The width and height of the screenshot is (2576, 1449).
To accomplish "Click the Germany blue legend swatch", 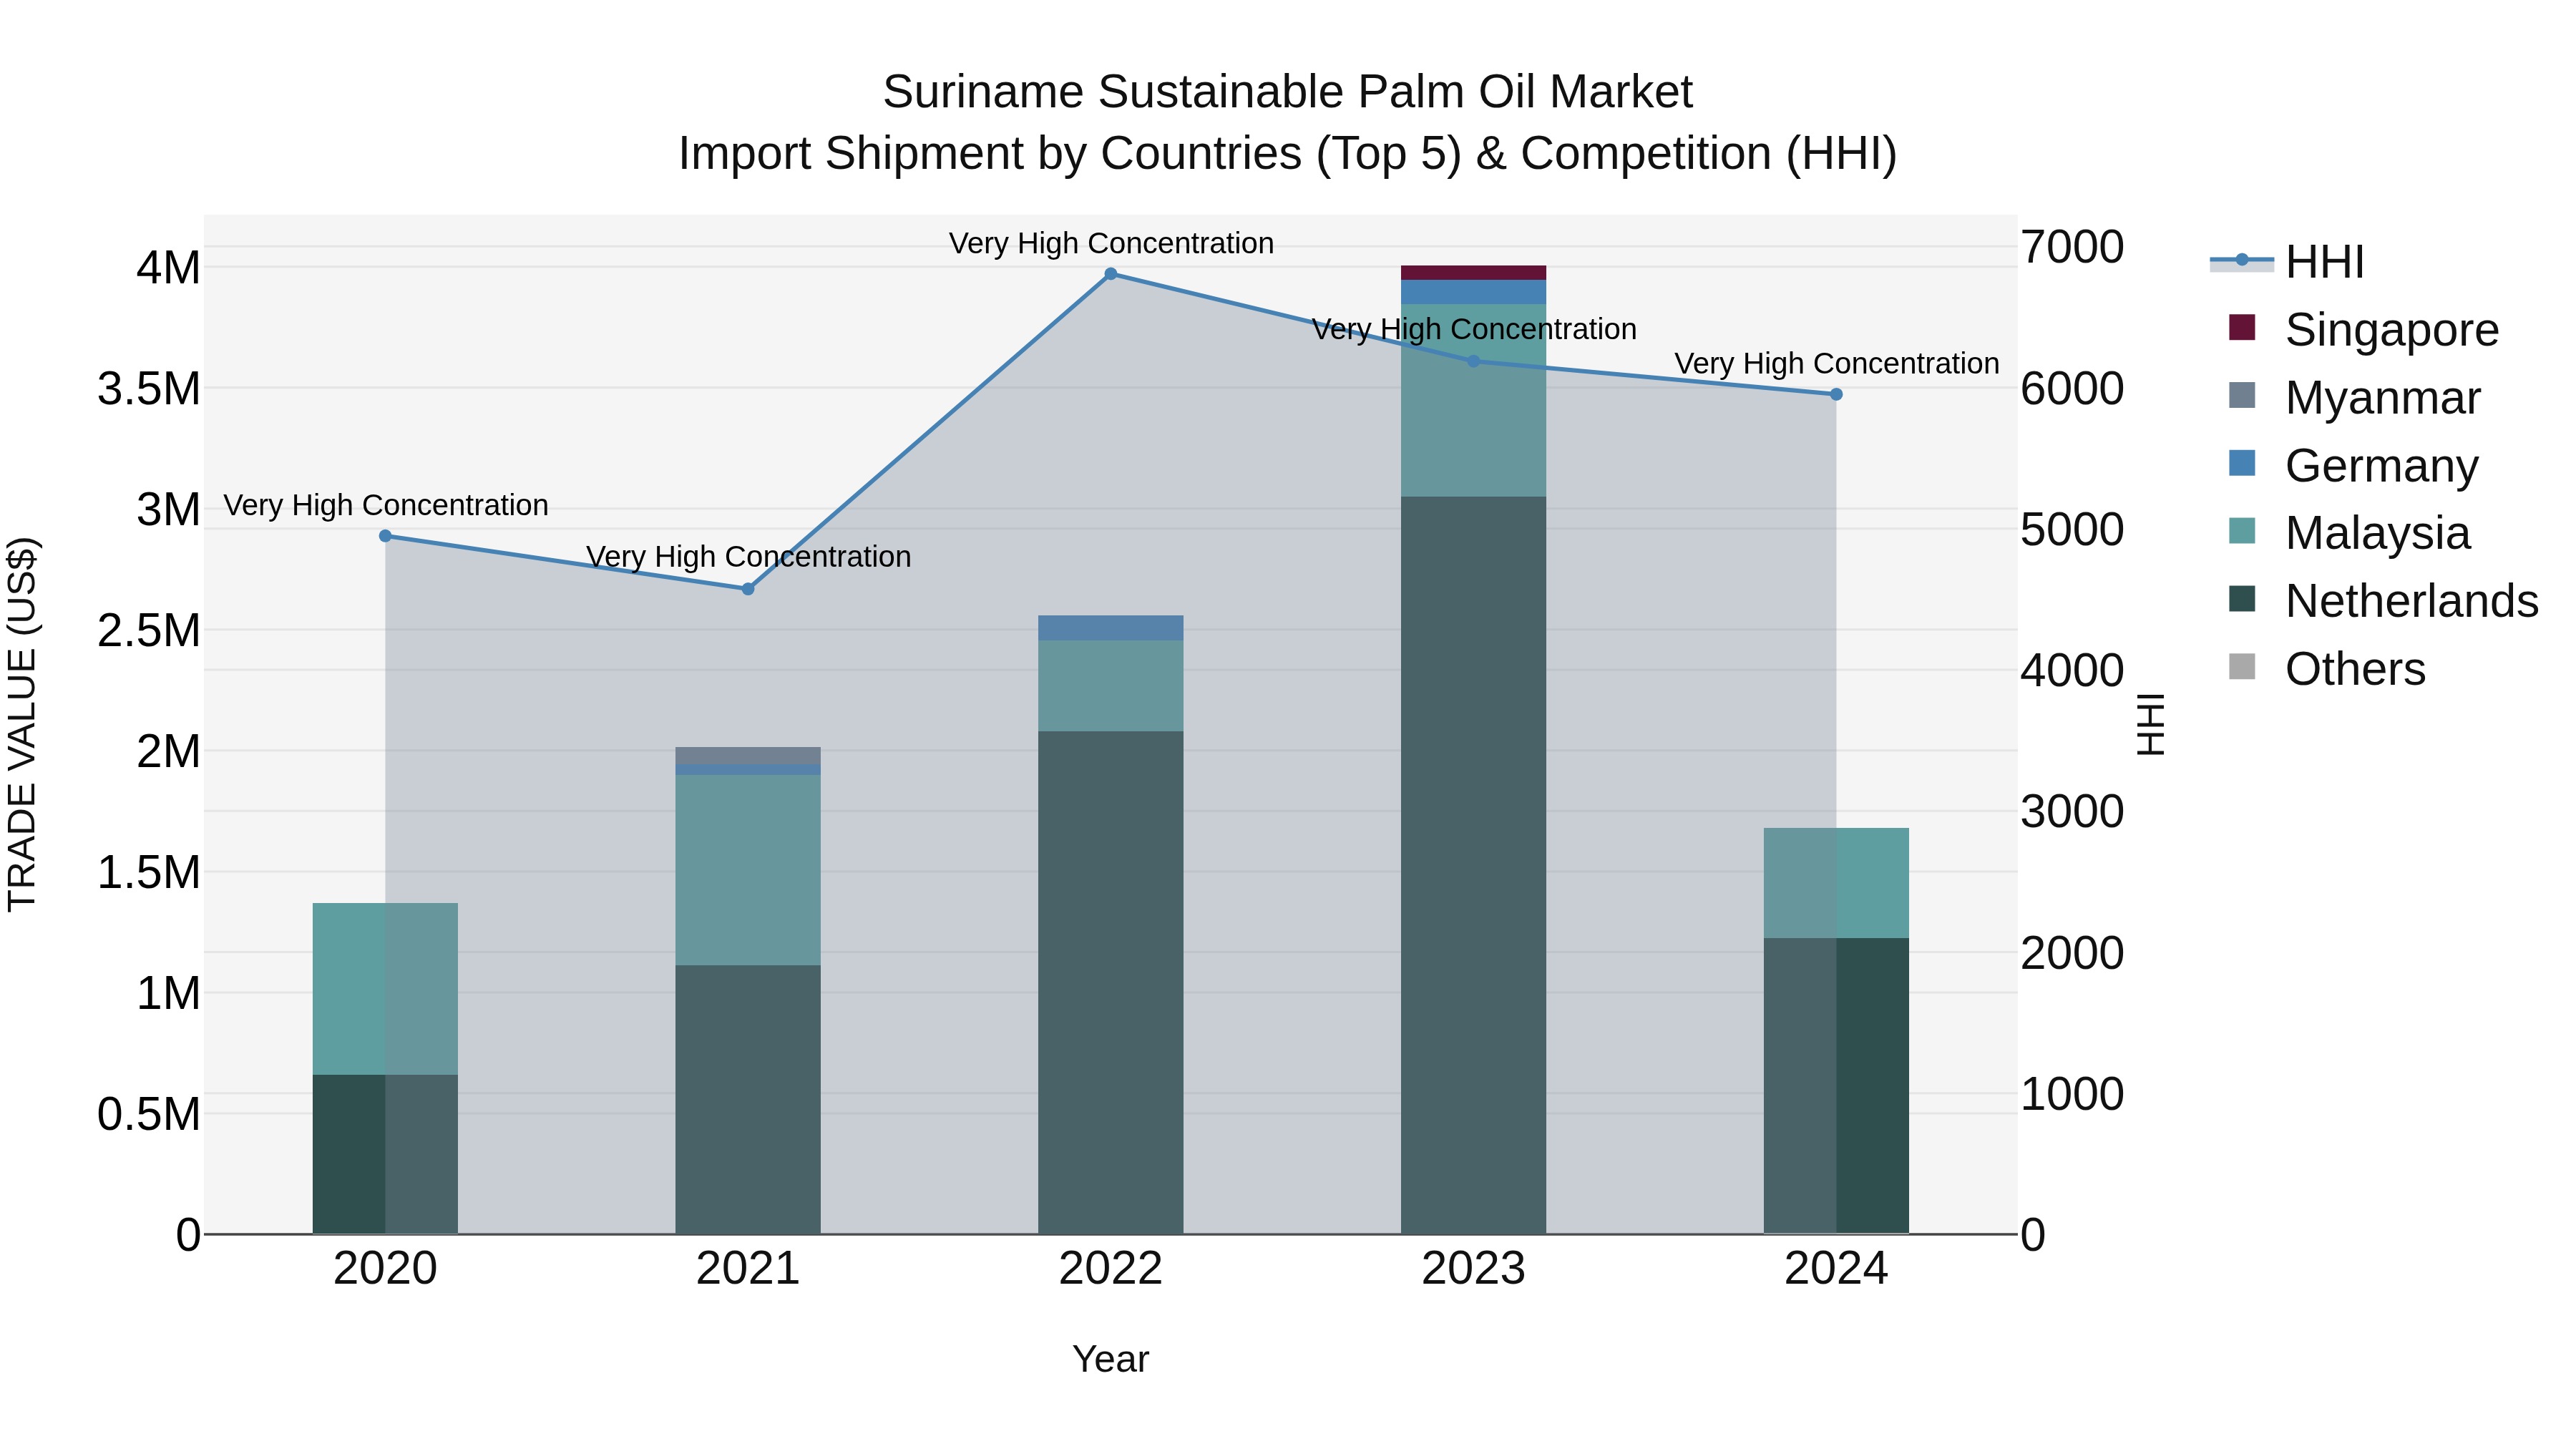I will coord(2242,463).
